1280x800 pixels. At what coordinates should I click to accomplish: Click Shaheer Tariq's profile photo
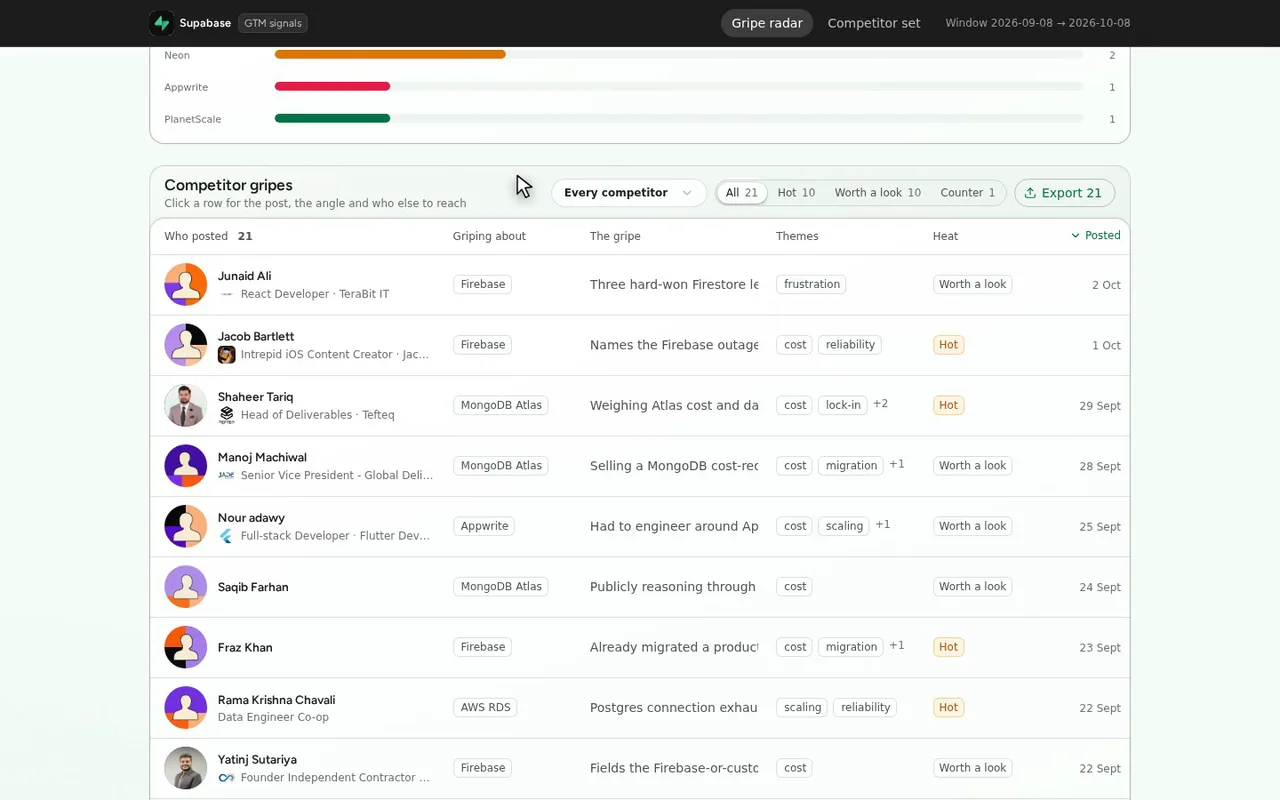(x=186, y=406)
